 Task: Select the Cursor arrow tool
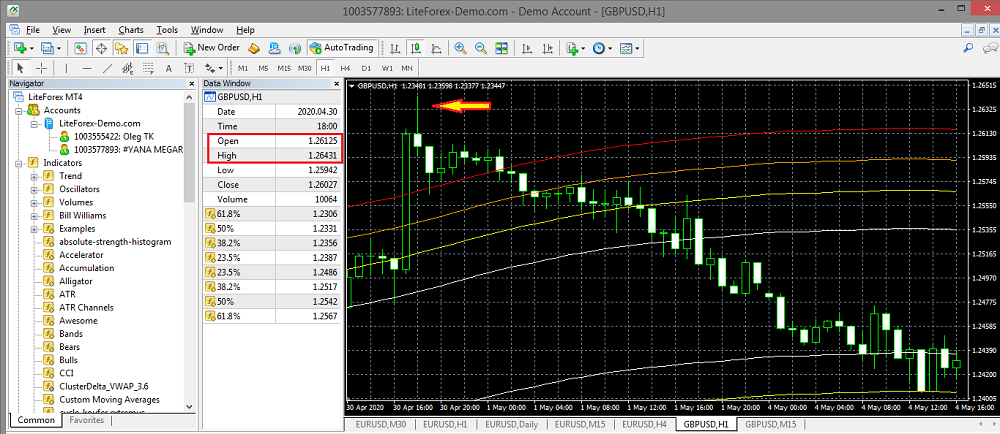click(20, 68)
